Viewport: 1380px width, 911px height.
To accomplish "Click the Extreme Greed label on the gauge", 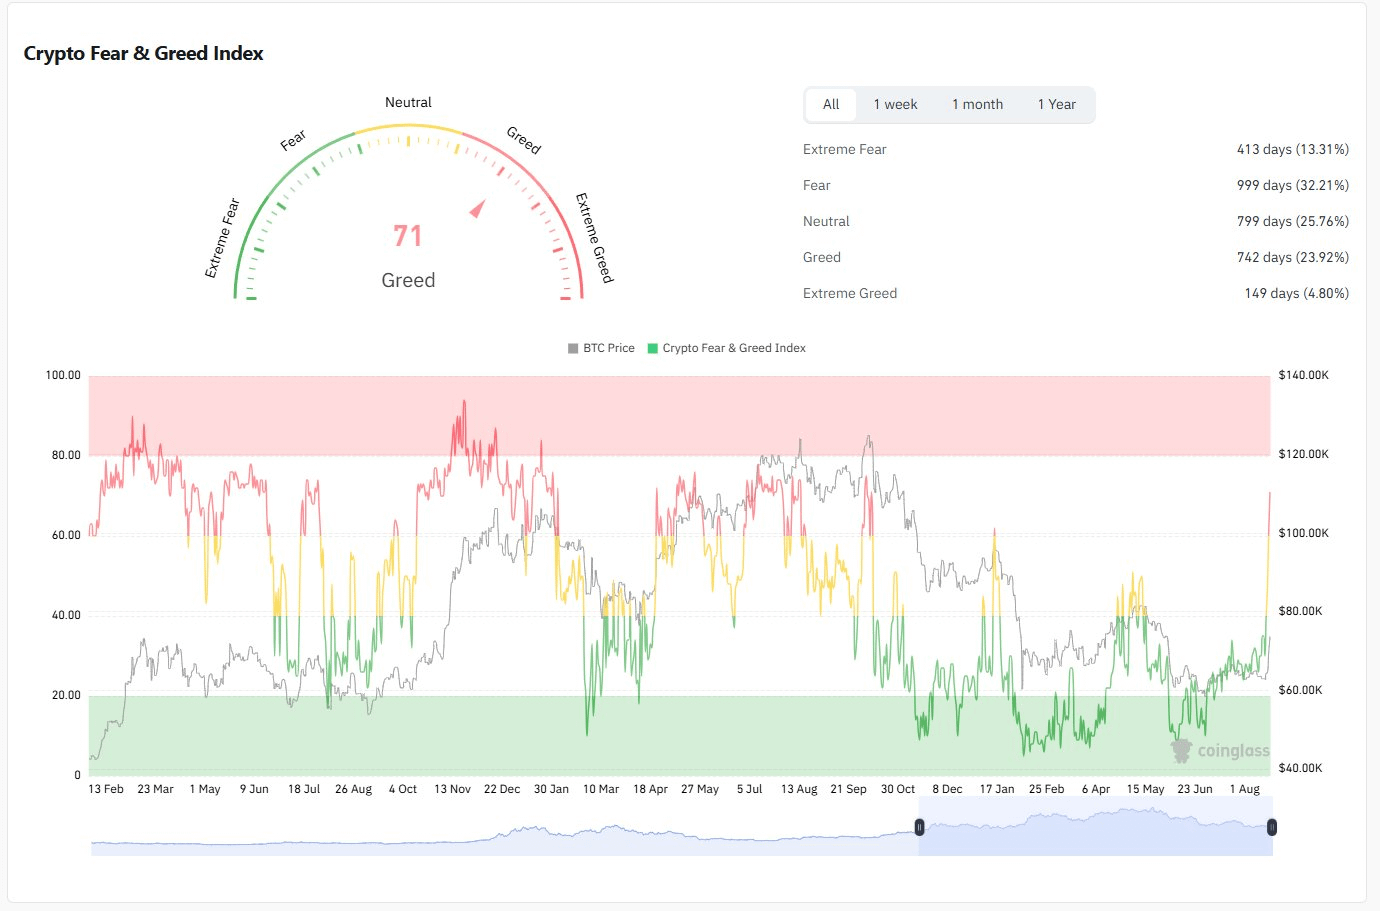I will (x=594, y=238).
